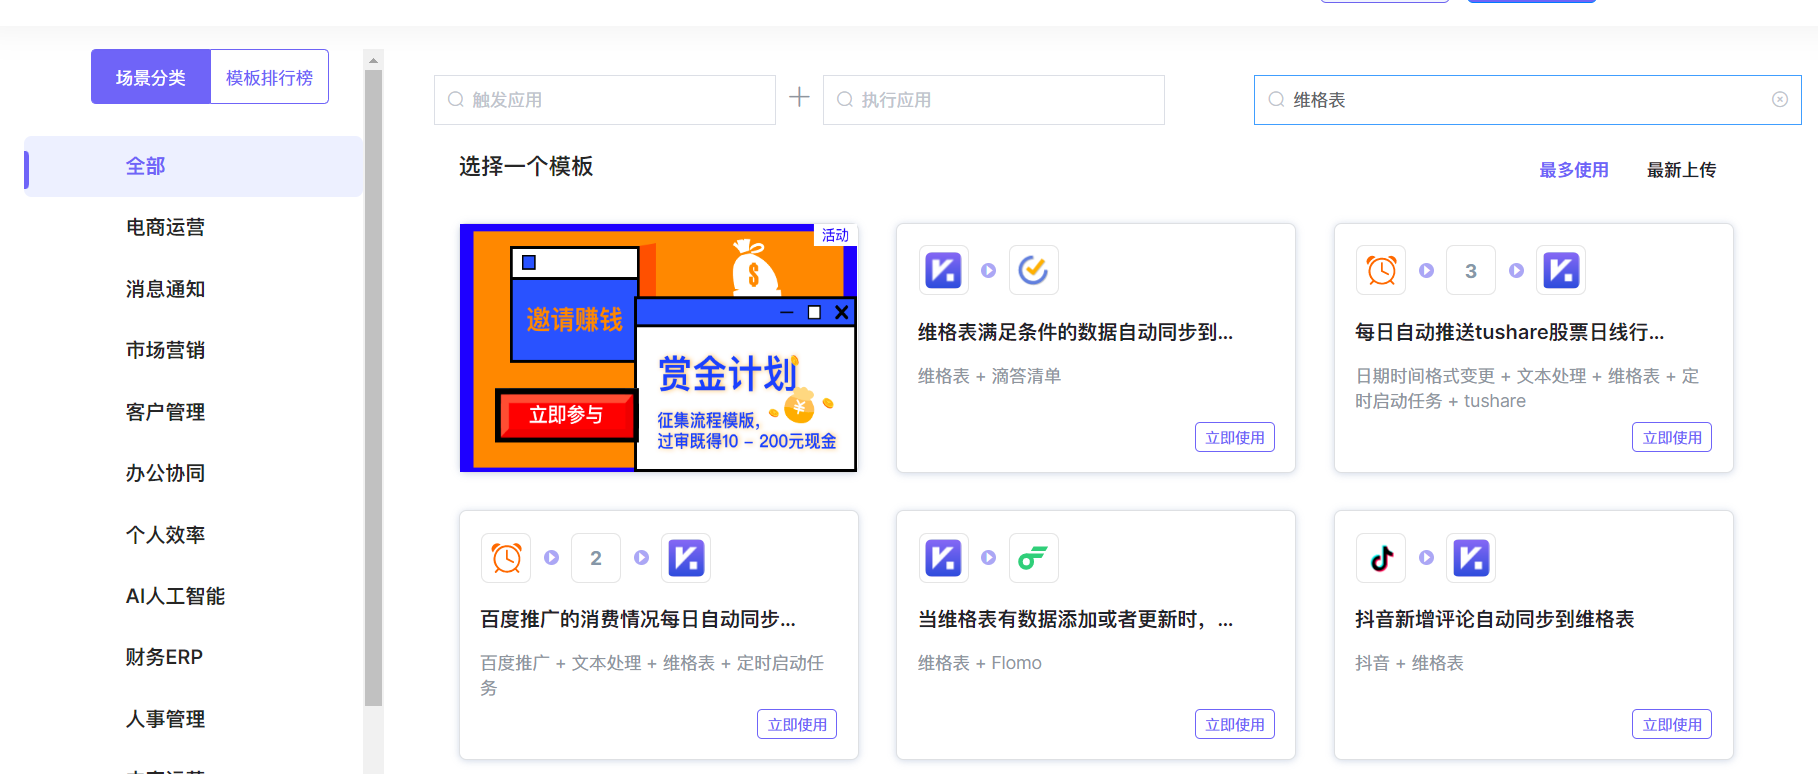Image resolution: width=1818 pixels, height=774 pixels.
Task: Select the AI人工智能 category
Action: click(x=175, y=596)
